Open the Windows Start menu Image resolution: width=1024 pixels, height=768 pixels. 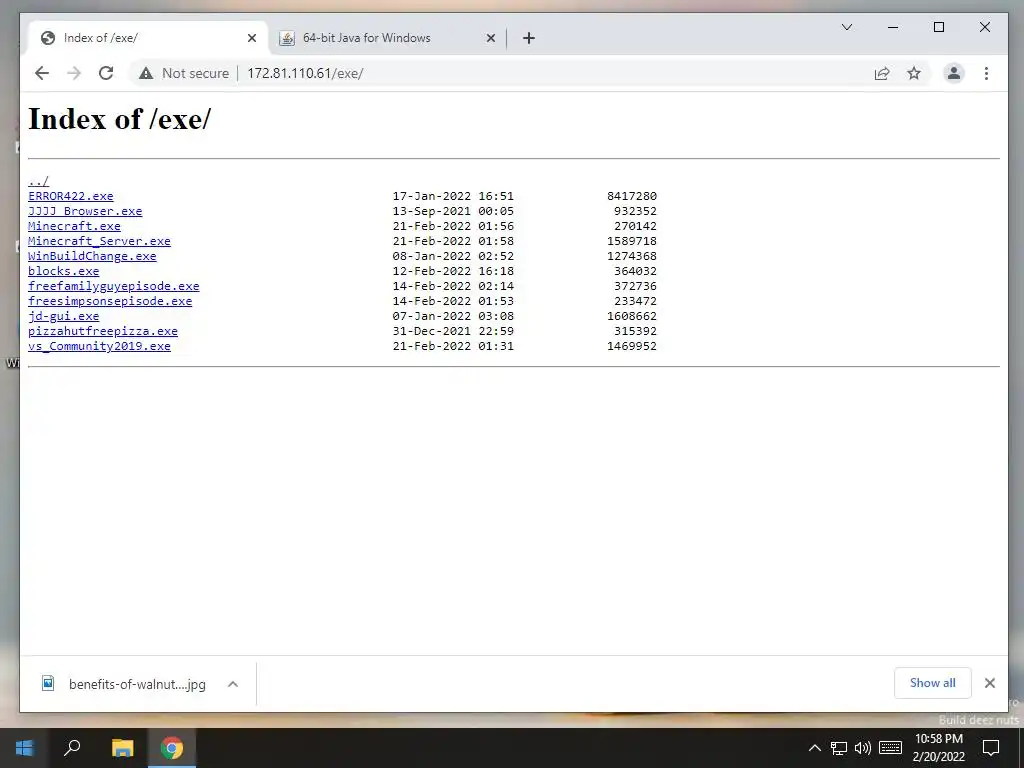click(24, 748)
